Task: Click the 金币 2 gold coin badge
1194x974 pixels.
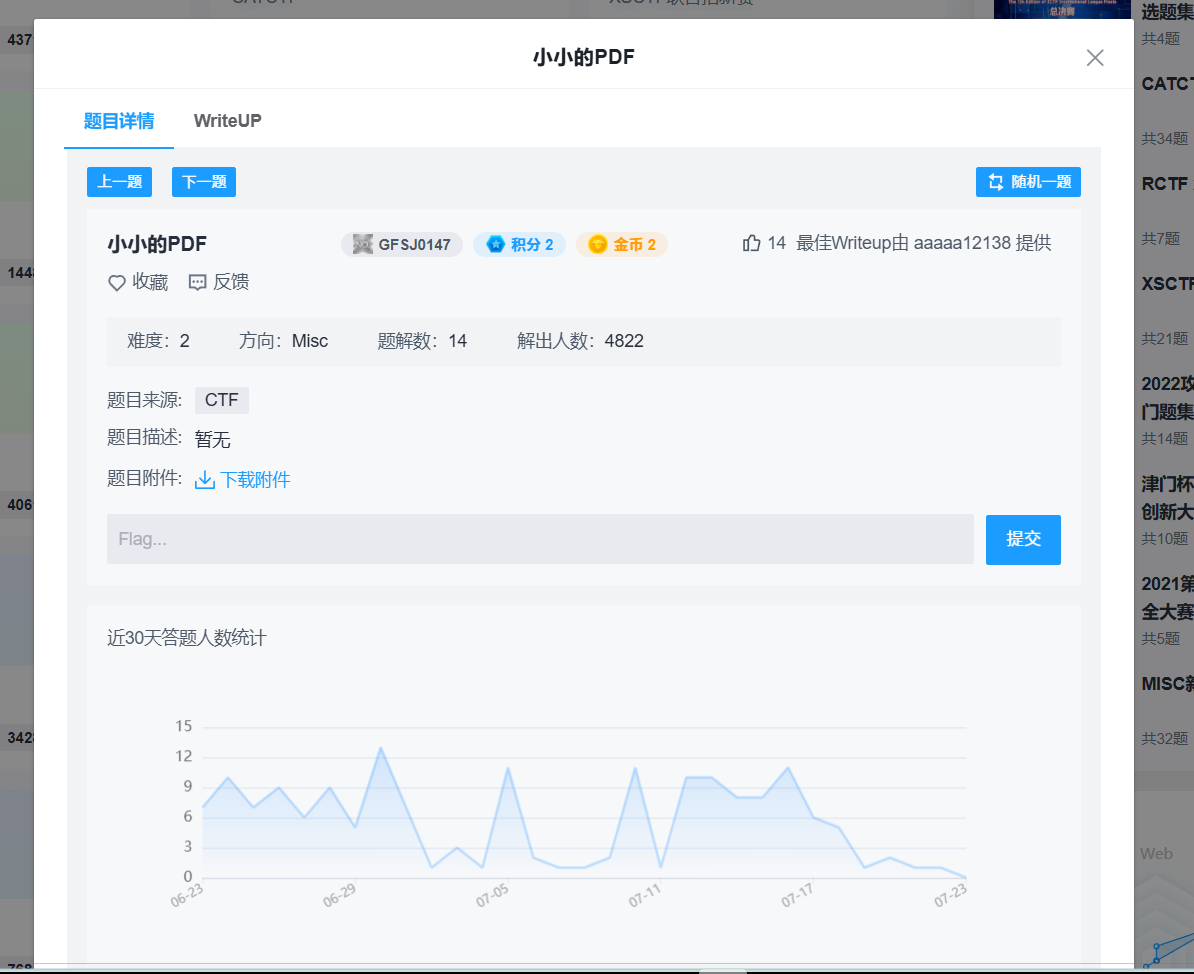Action: pos(621,244)
